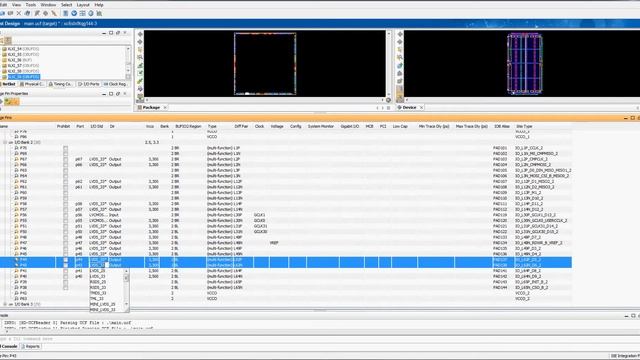Sort by the Prohibit column header
This screenshot has width=640, height=360.
[x=63, y=127]
